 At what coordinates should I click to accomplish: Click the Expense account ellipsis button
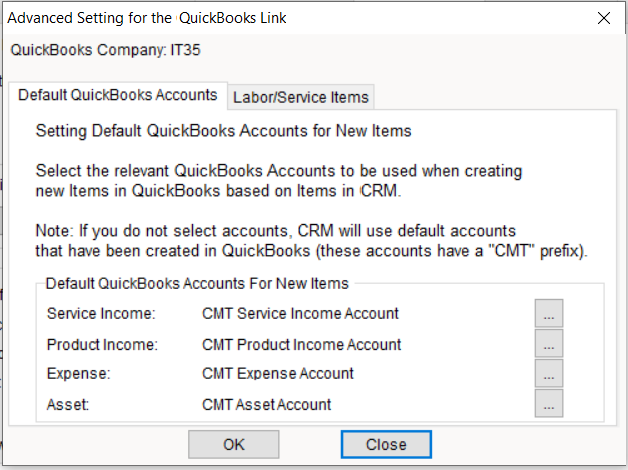point(548,374)
